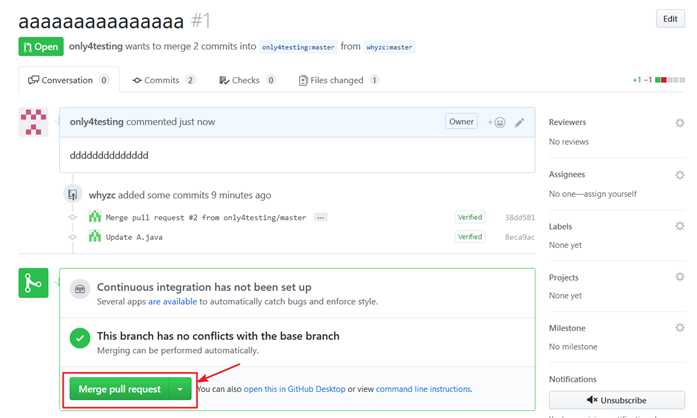
Task: Open whyzc user profile link
Action: [102, 195]
